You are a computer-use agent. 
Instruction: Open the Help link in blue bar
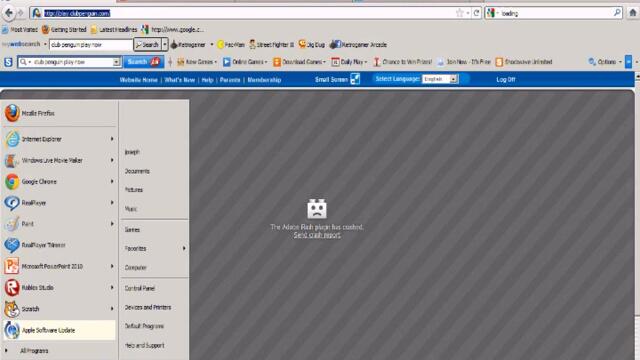click(207, 80)
